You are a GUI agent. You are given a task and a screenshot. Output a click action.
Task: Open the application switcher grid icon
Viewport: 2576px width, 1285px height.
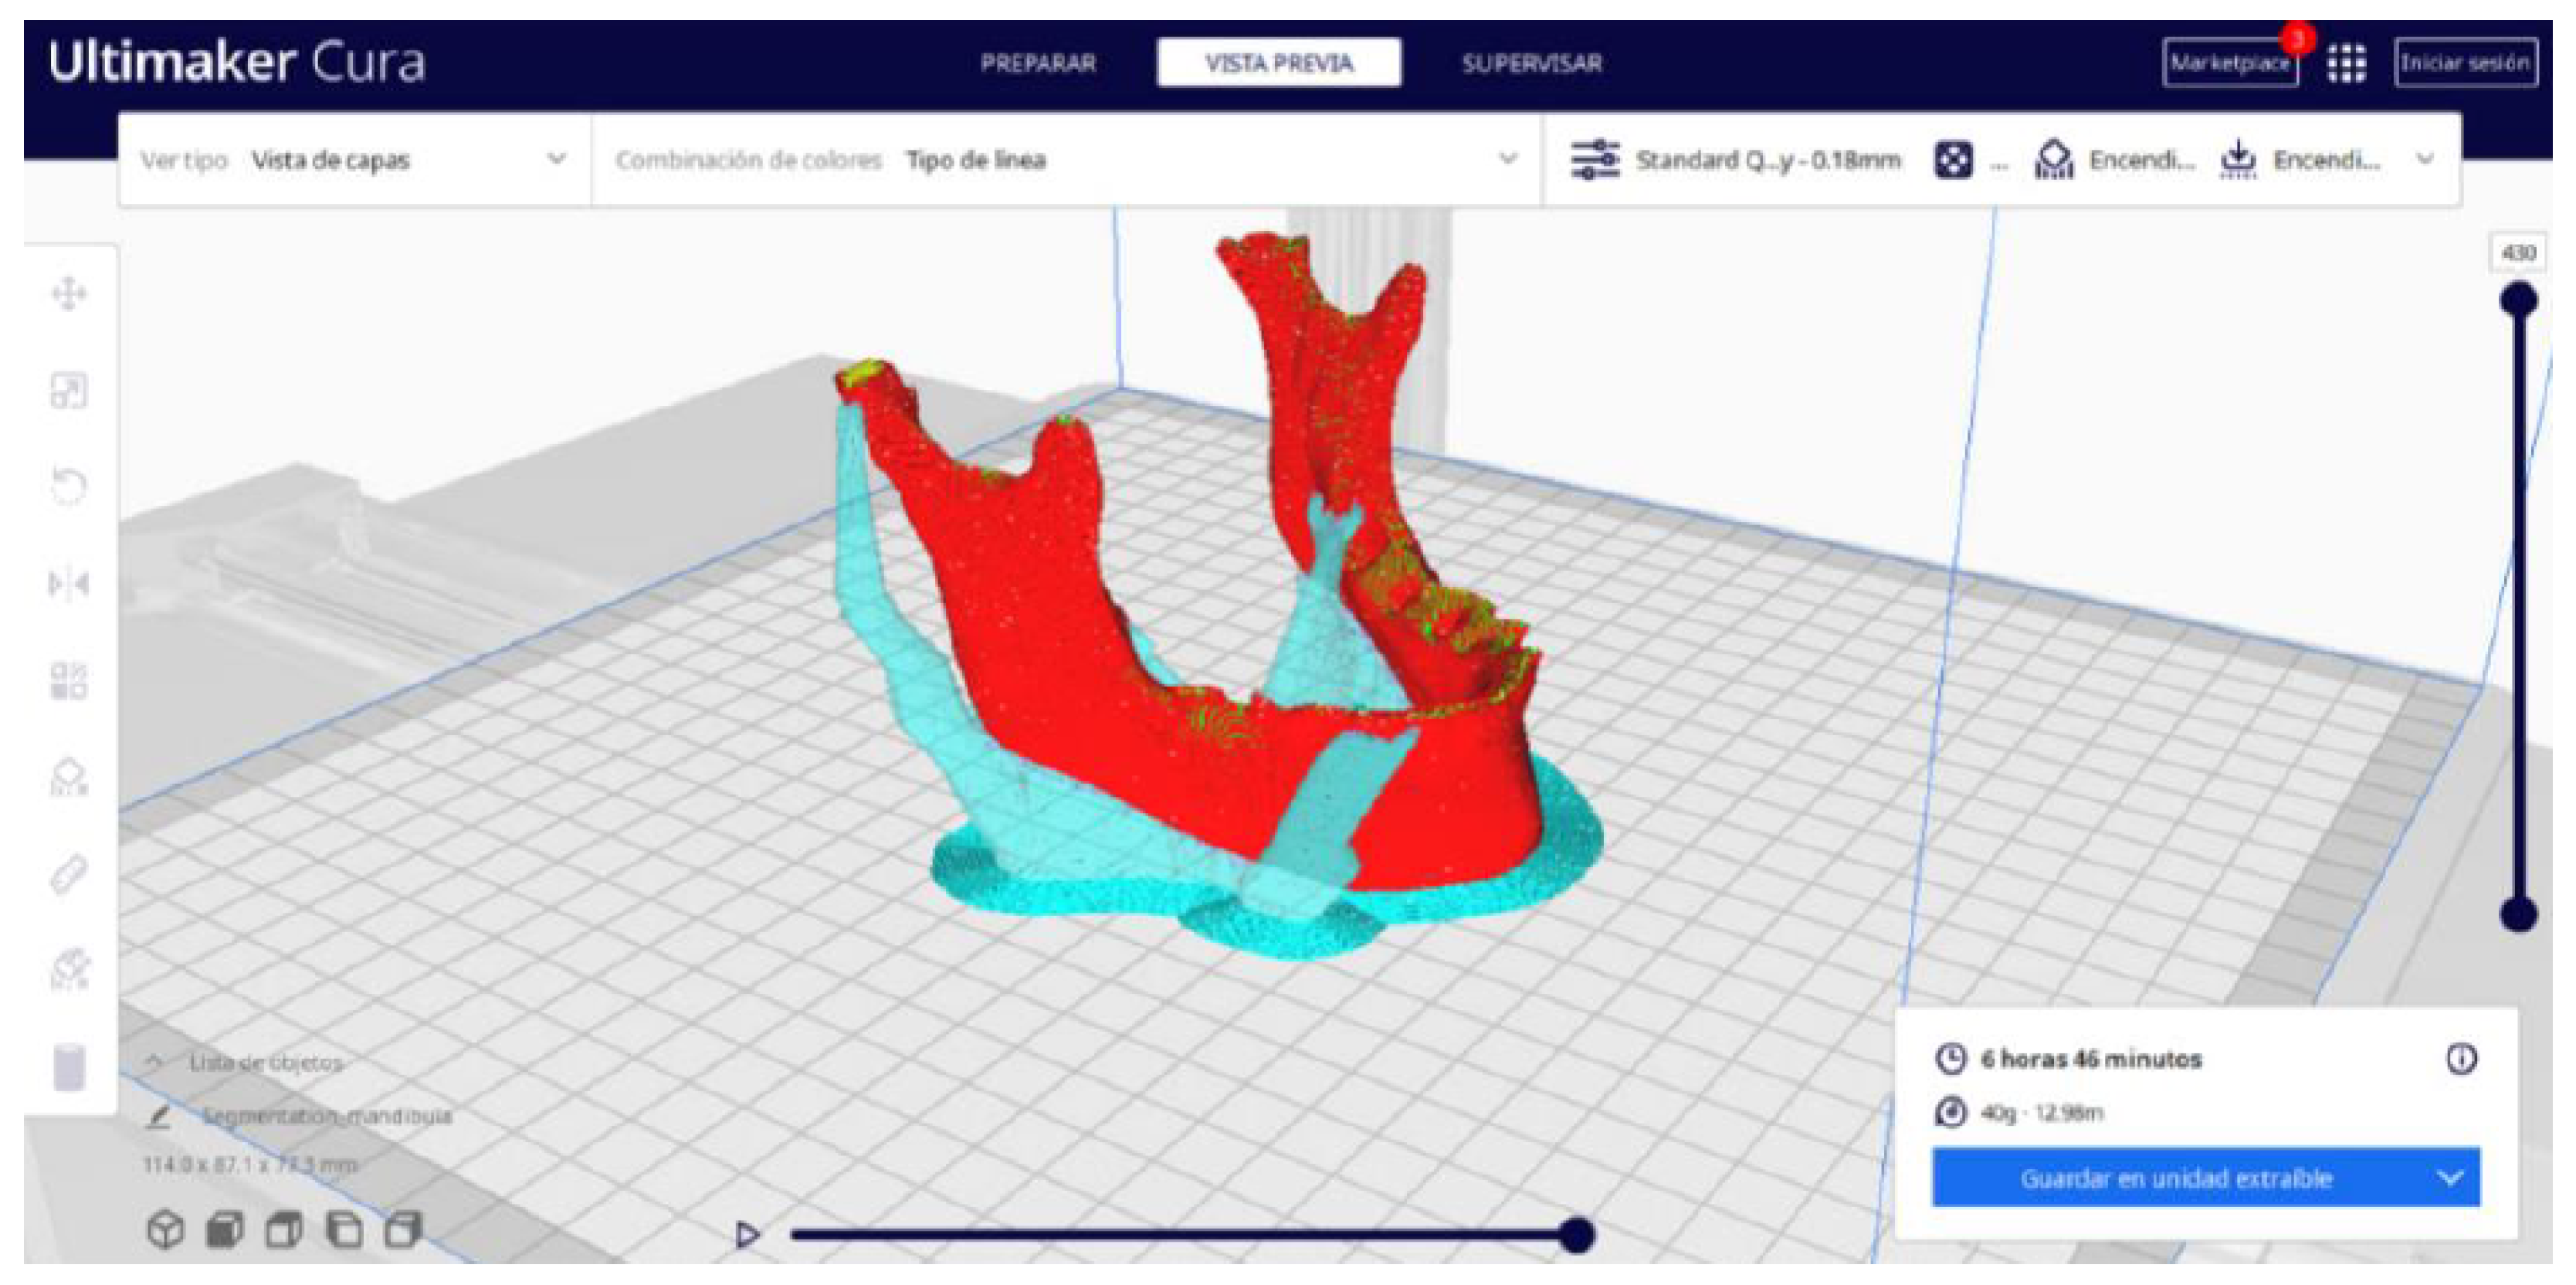point(2345,64)
